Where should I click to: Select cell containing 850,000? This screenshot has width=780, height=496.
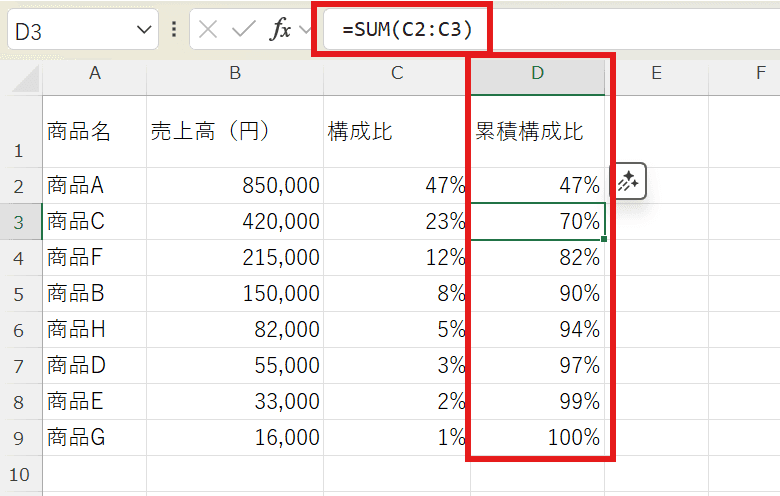click(x=234, y=185)
